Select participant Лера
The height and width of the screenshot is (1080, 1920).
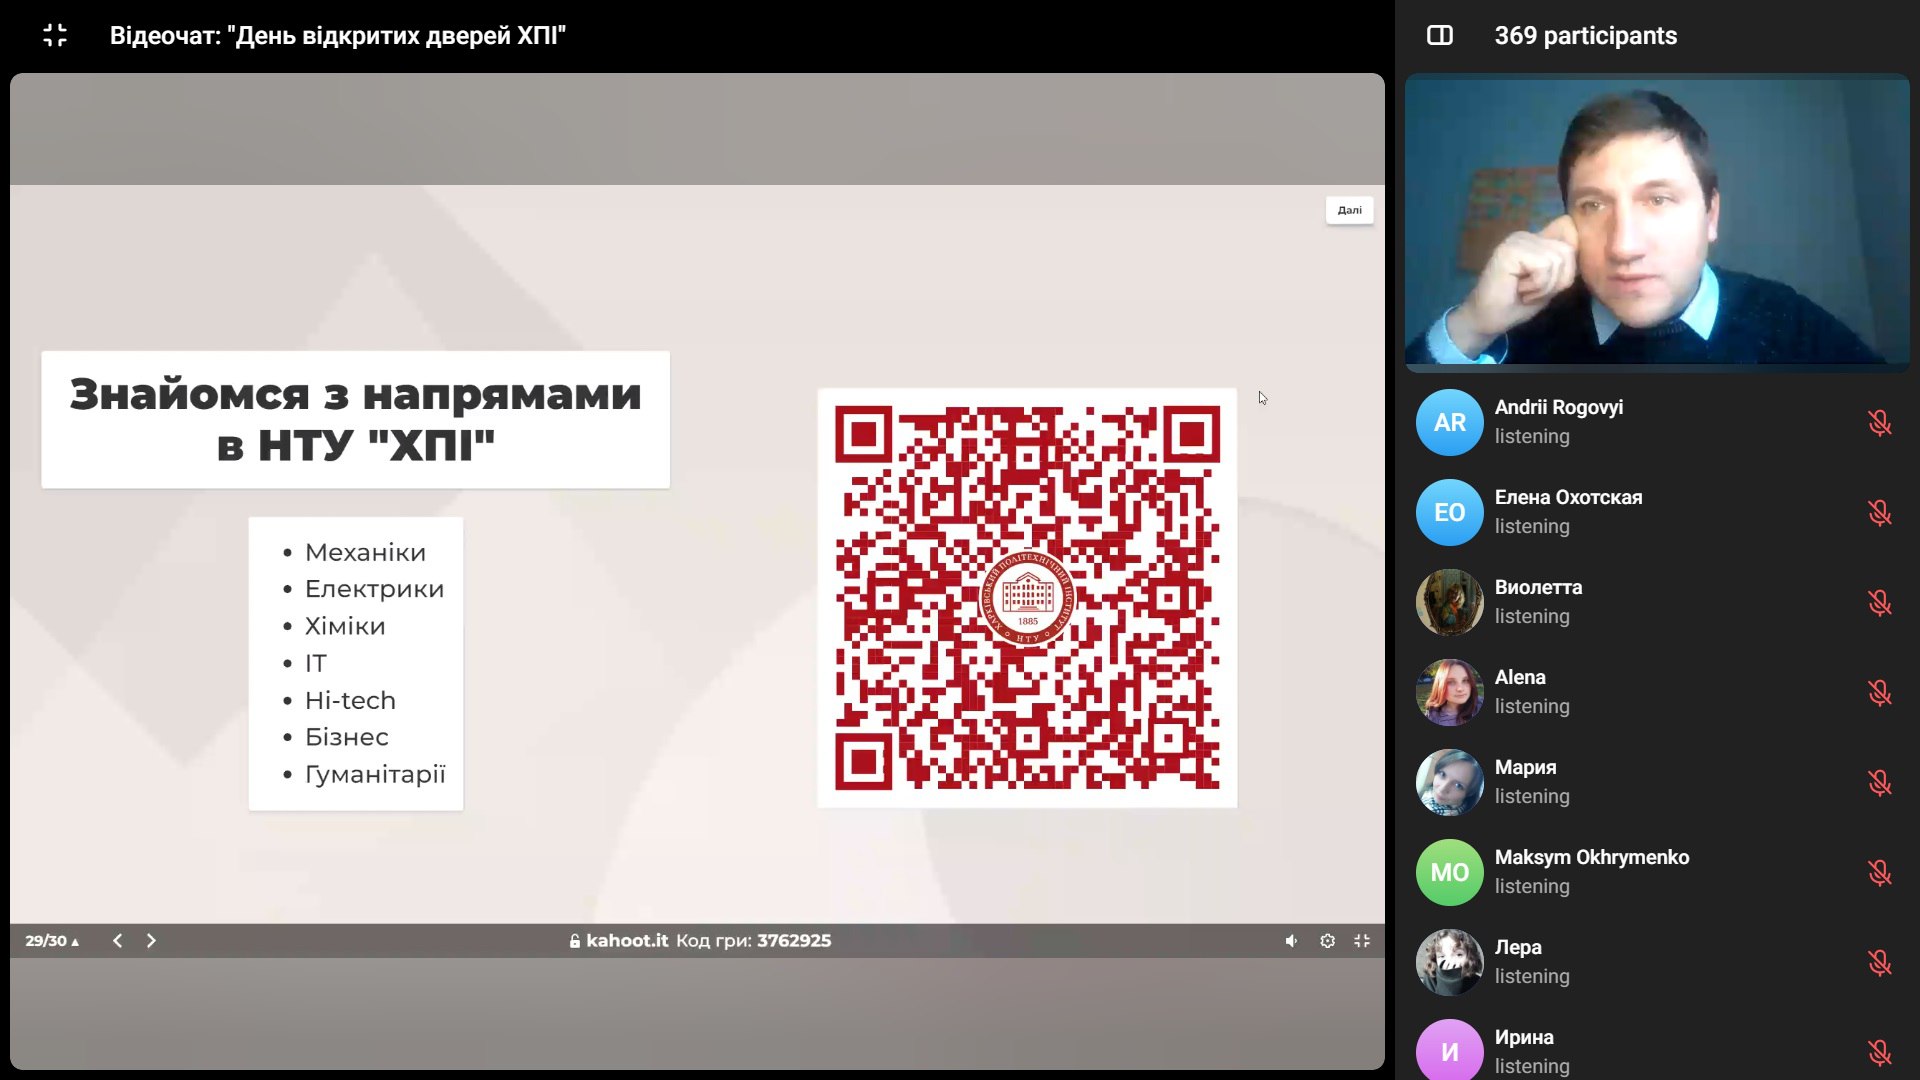click(x=1657, y=962)
